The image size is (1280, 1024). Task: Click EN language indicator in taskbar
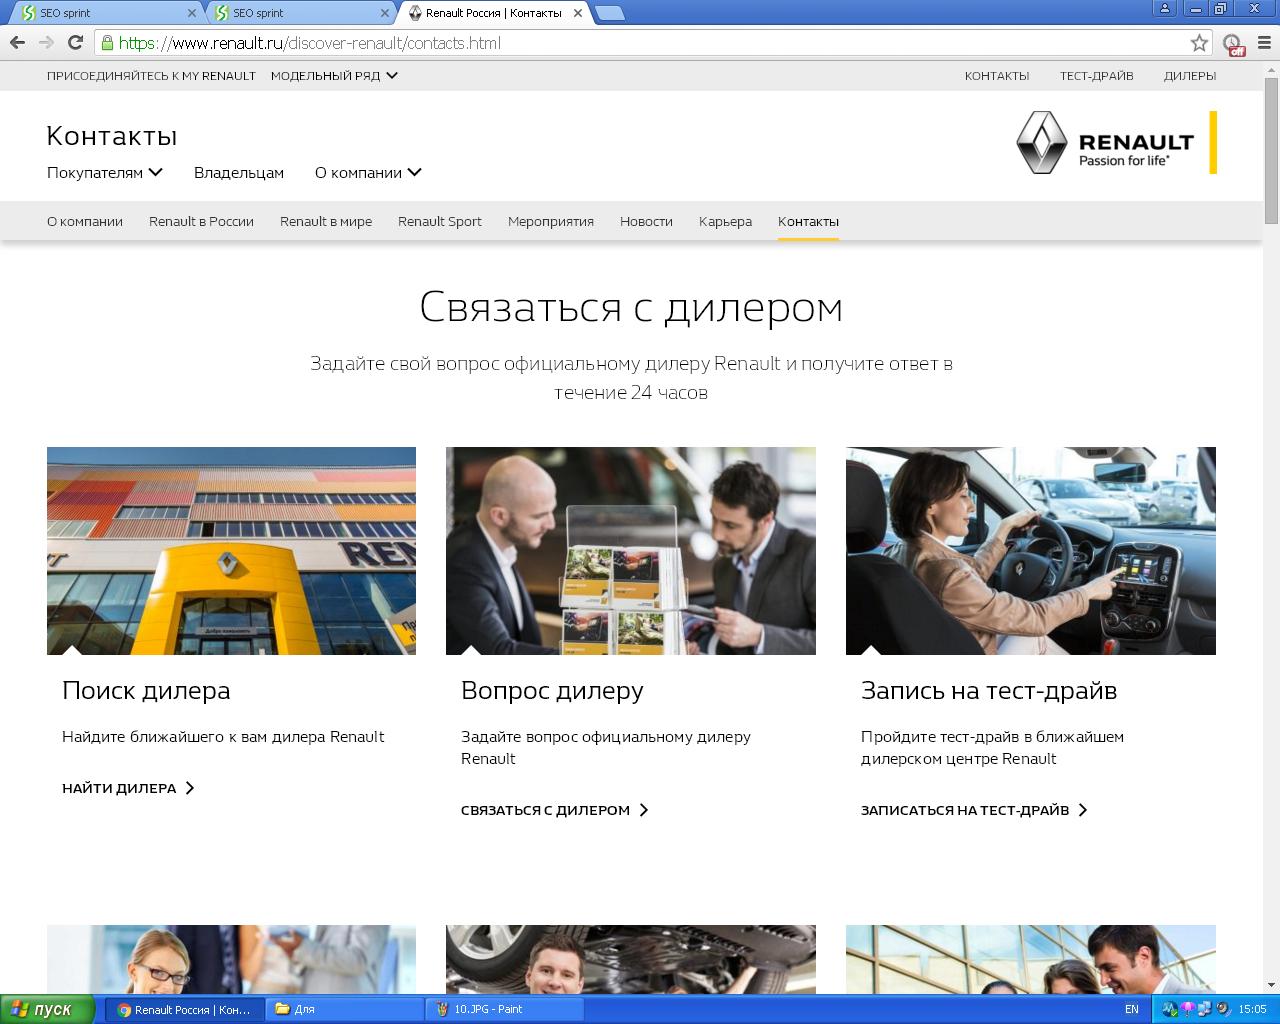tap(1131, 1009)
